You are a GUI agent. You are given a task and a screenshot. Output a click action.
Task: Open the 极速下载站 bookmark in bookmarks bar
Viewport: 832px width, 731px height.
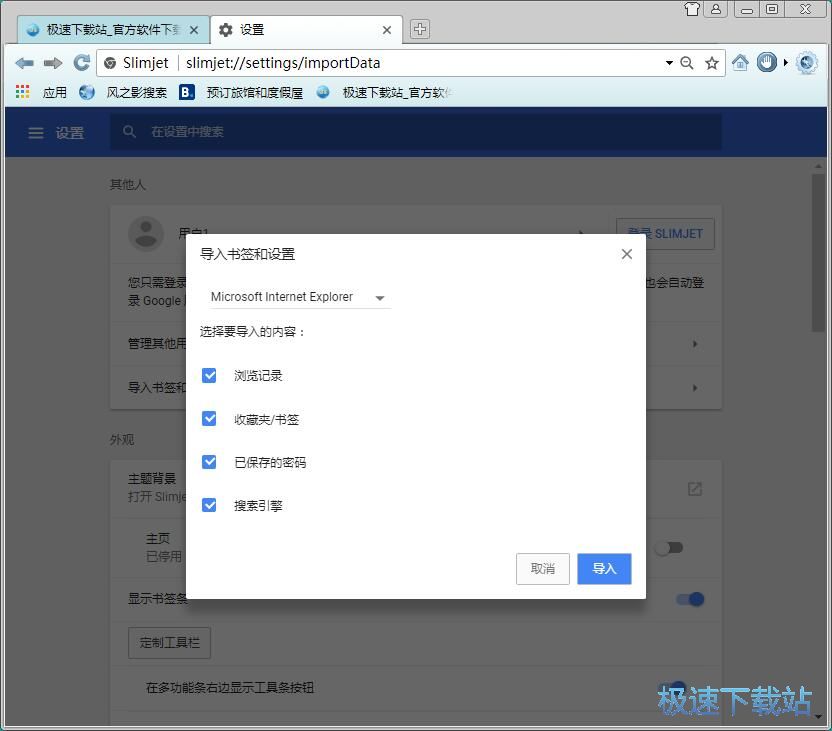pyautogui.click(x=384, y=92)
